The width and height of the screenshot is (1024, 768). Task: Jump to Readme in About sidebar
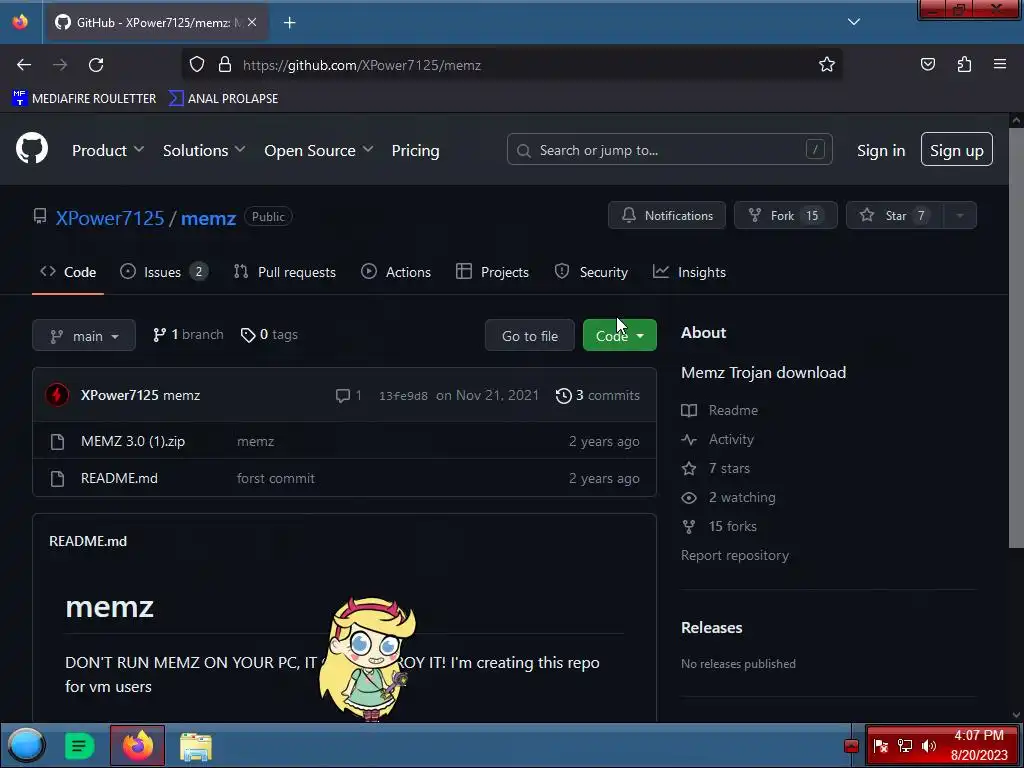[x=720, y=410]
